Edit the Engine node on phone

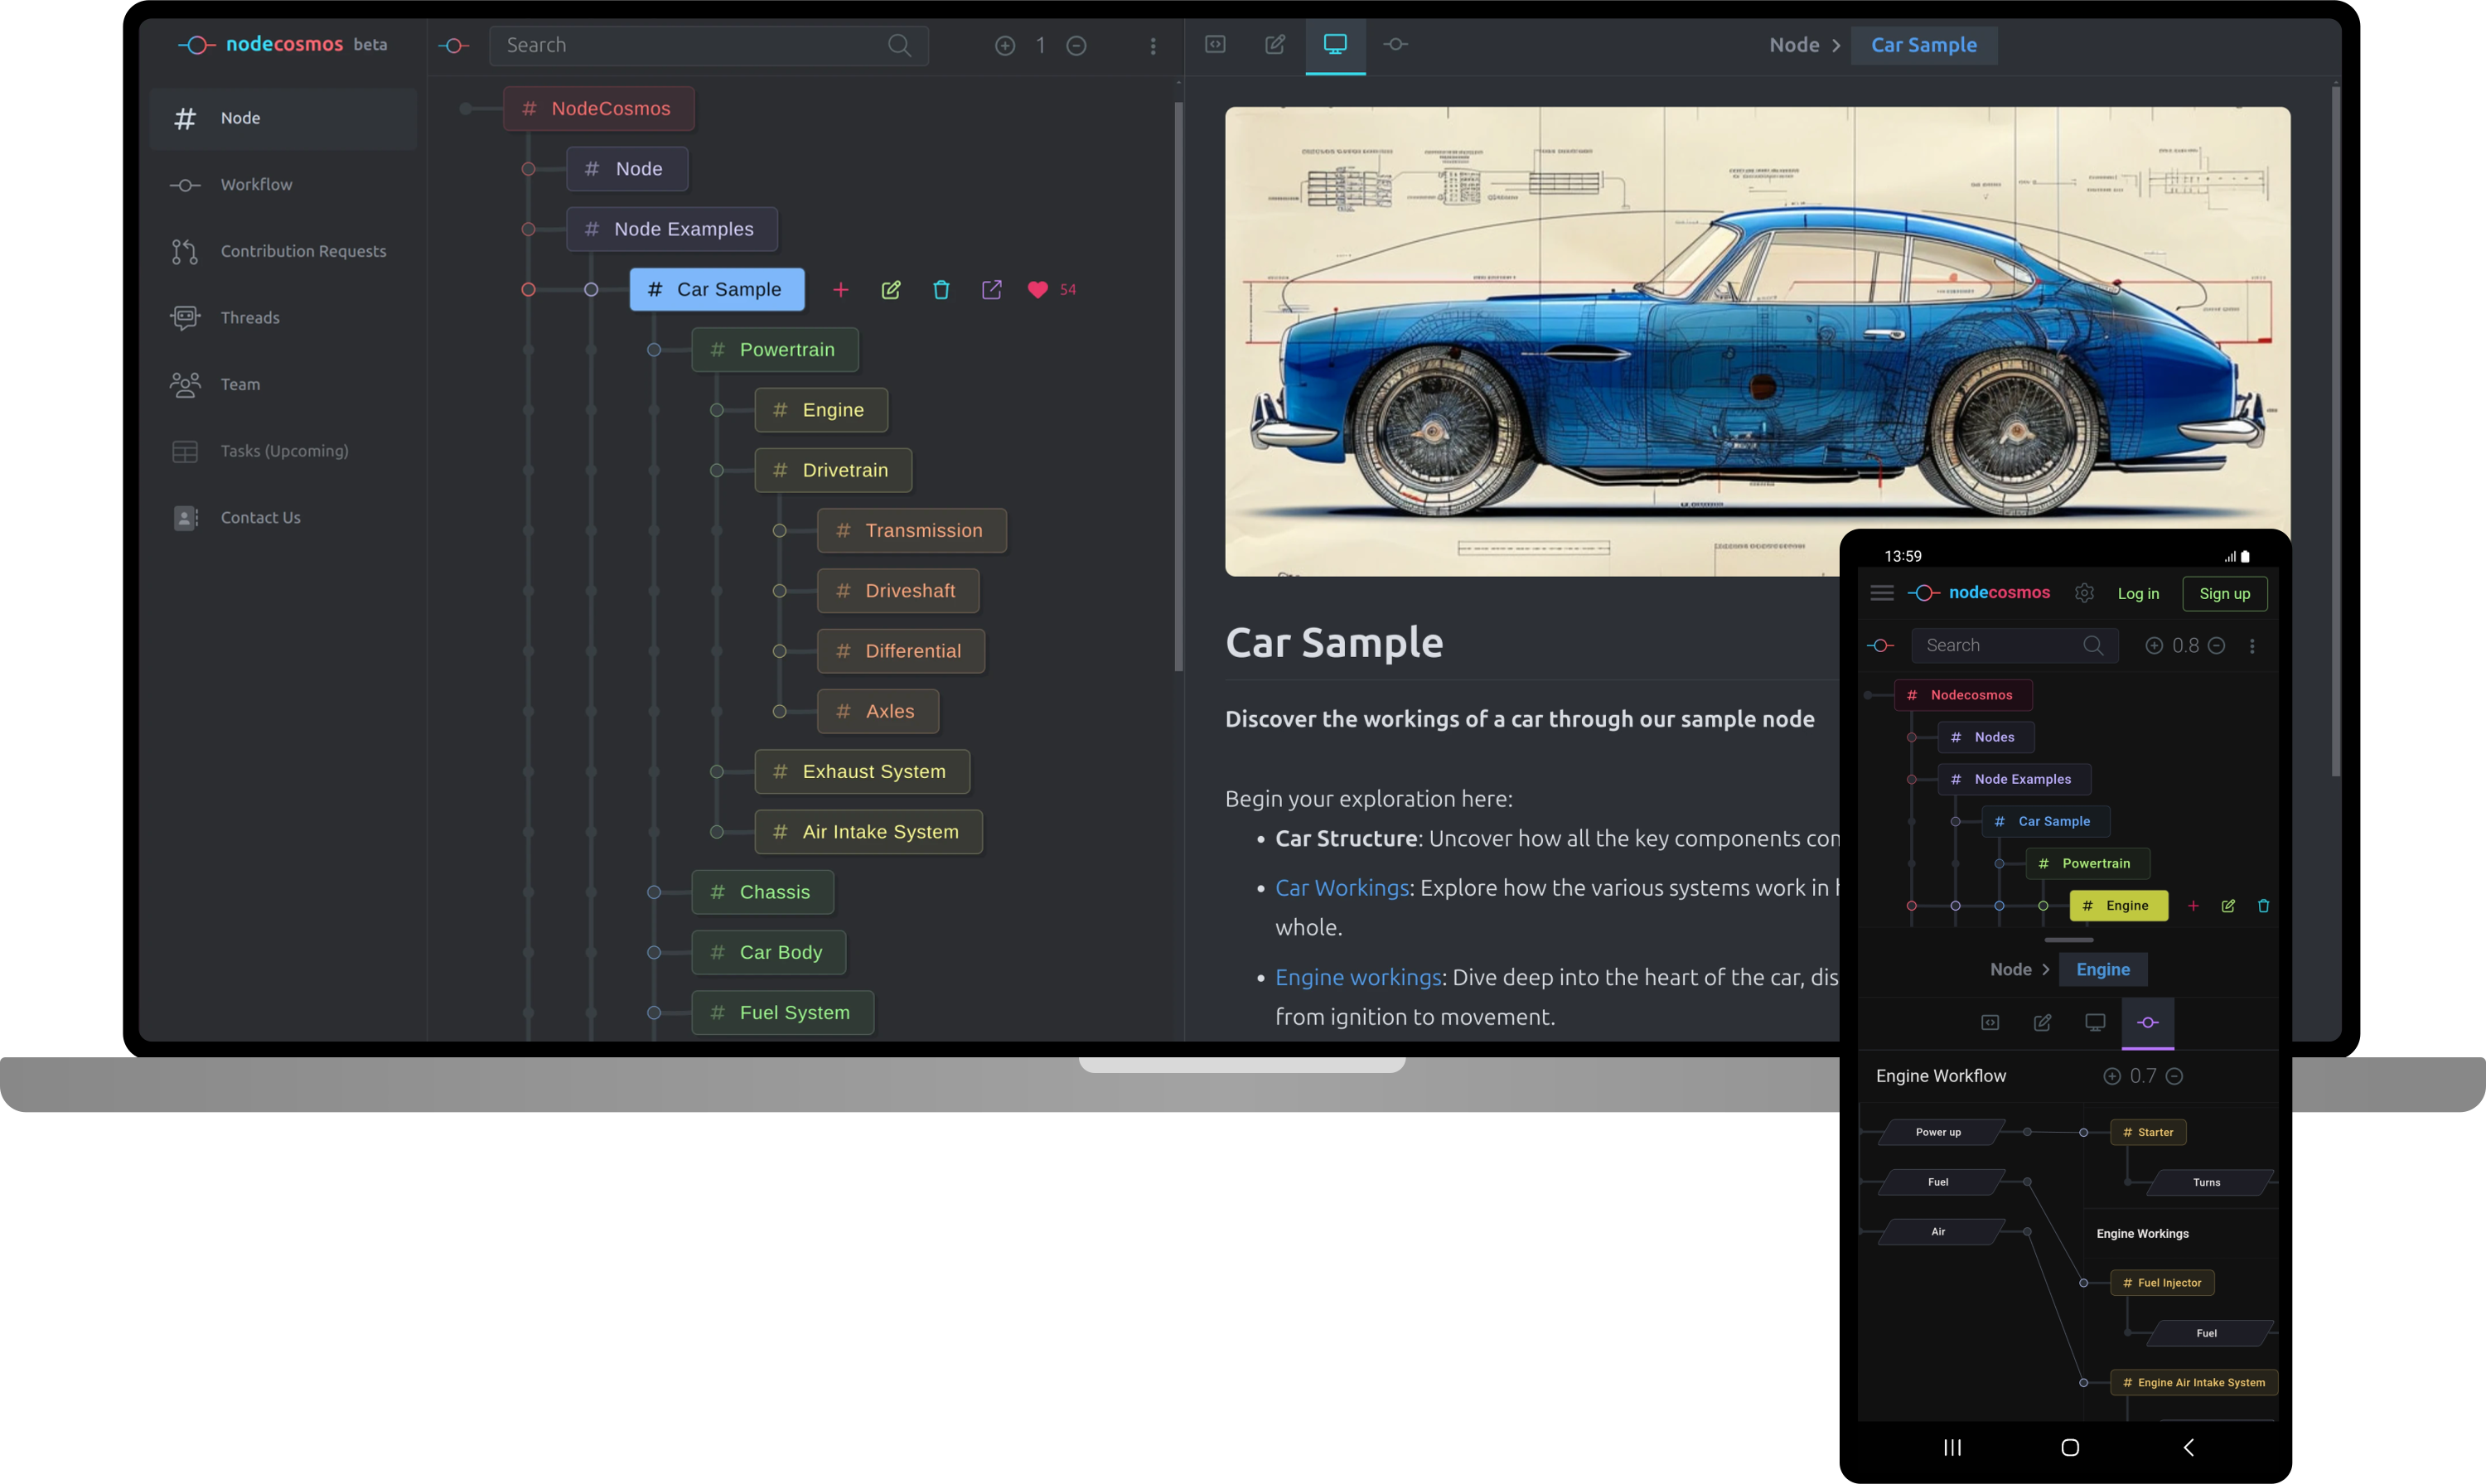[x=2228, y=906]
